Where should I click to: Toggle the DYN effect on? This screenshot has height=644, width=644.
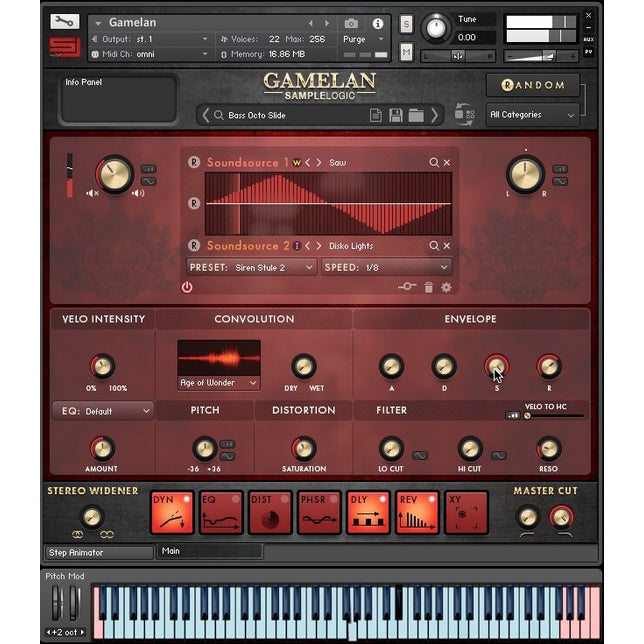coord(172,513)
